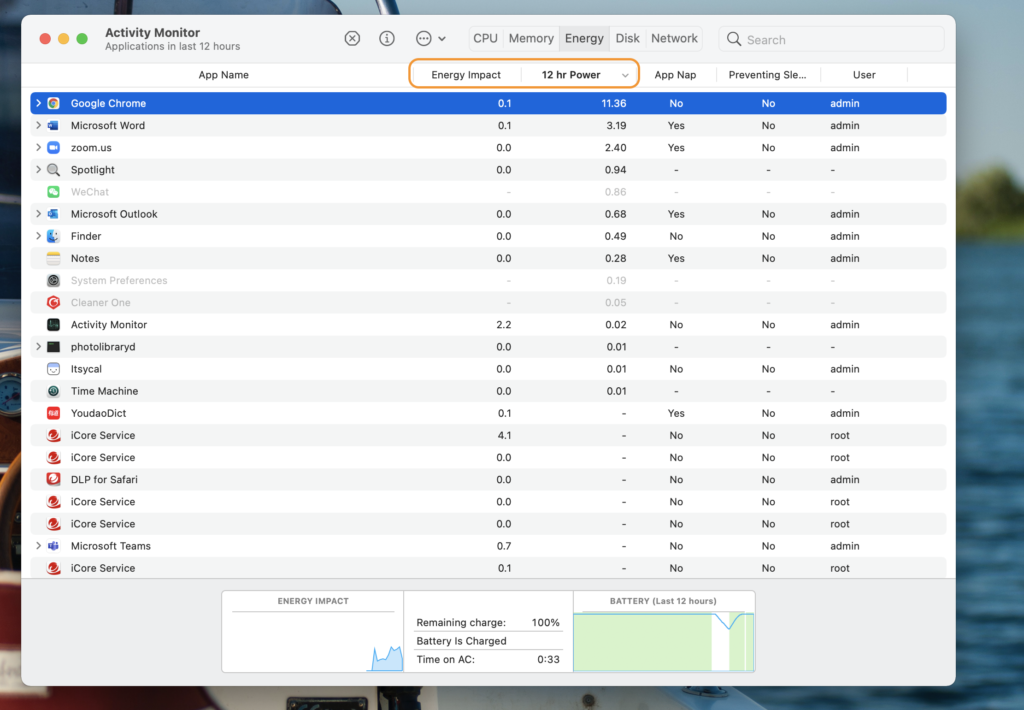The height and width of the screenshot is (710, 1024).
Task: Click the Time Machine icon in list
Action: point(53,391)
